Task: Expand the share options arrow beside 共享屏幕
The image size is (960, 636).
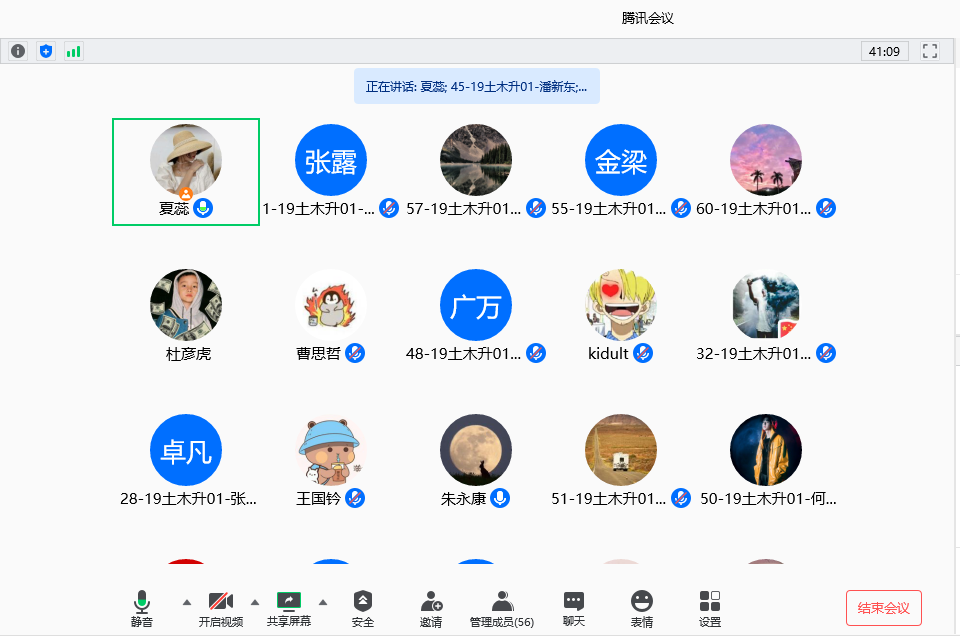Action: coord(322,602)
